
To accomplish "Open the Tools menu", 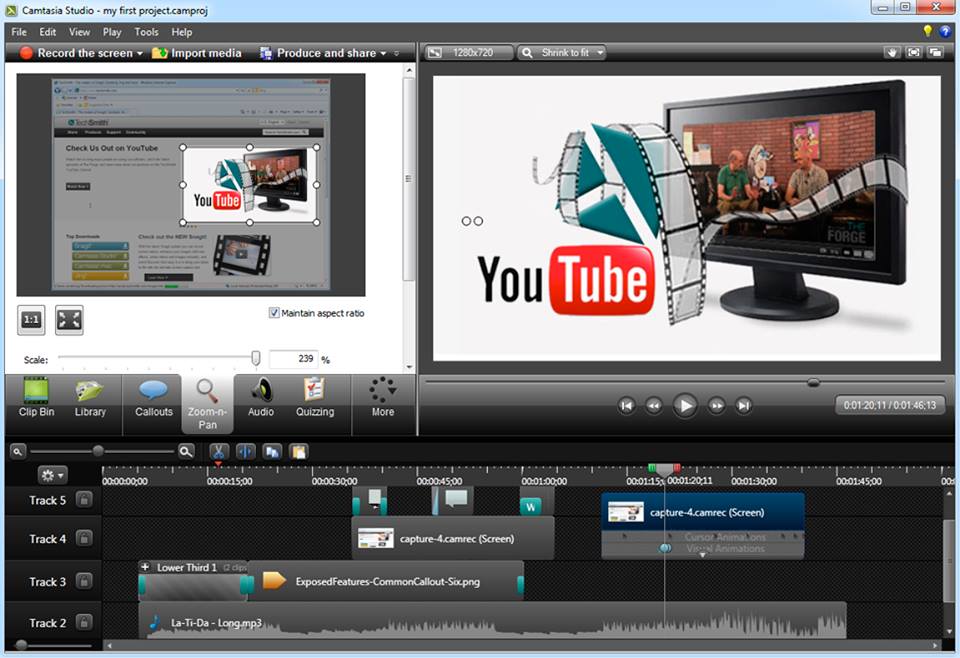I will coord(146,32).
